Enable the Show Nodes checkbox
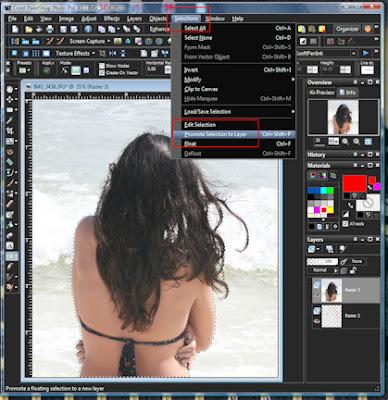This screenshot has height=400, width=388. pyautogui.click(x=102, y=66)
